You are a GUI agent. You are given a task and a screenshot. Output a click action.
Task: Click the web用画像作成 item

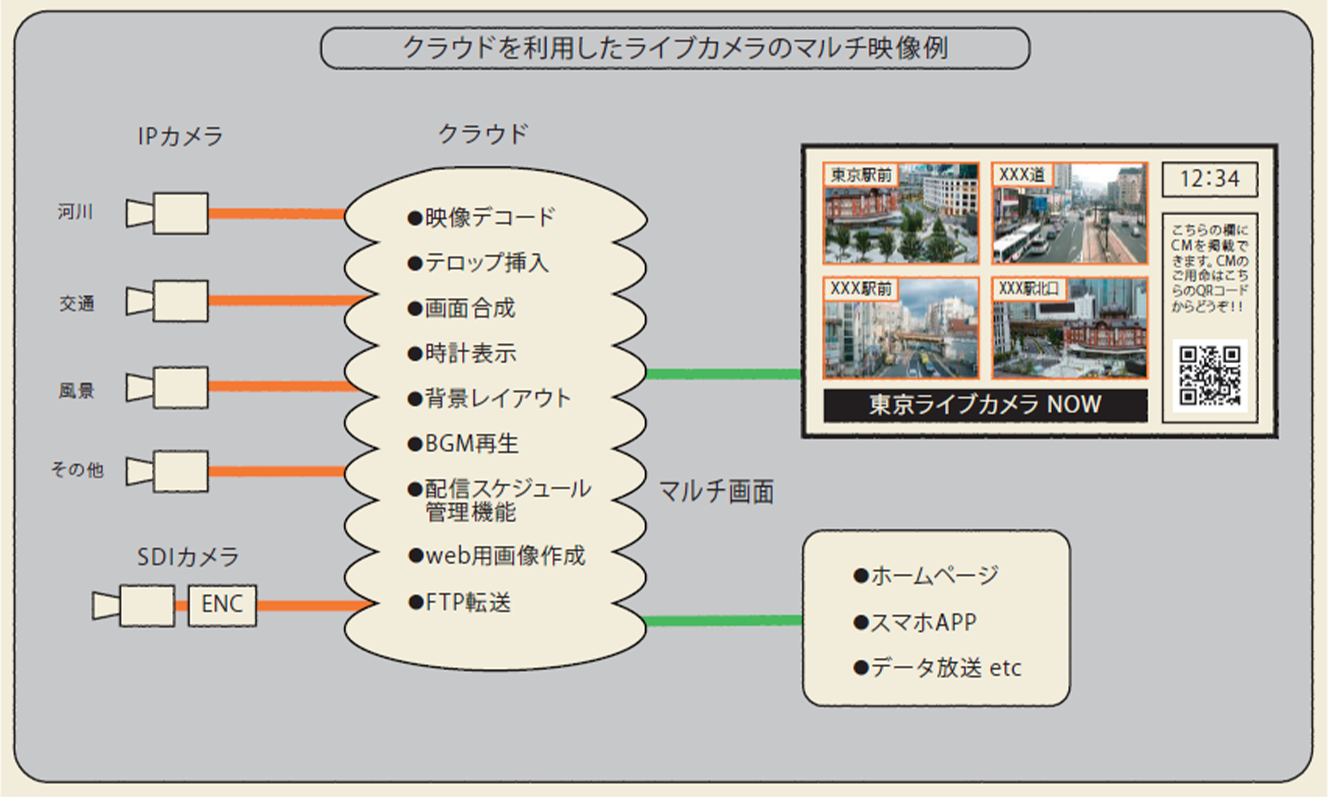tap(496, 556)
